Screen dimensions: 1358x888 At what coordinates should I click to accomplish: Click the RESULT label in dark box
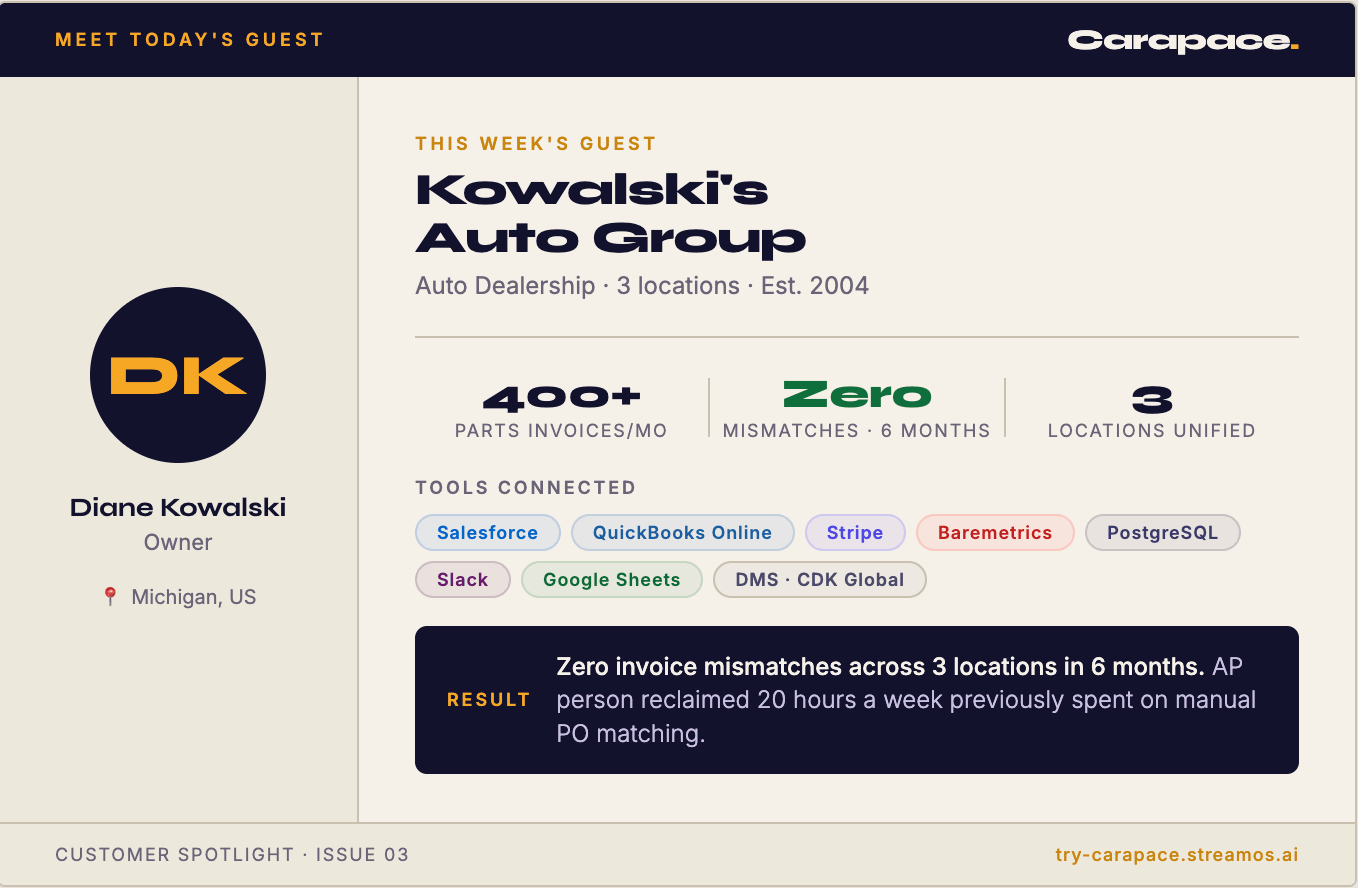[x=488, y=700]
